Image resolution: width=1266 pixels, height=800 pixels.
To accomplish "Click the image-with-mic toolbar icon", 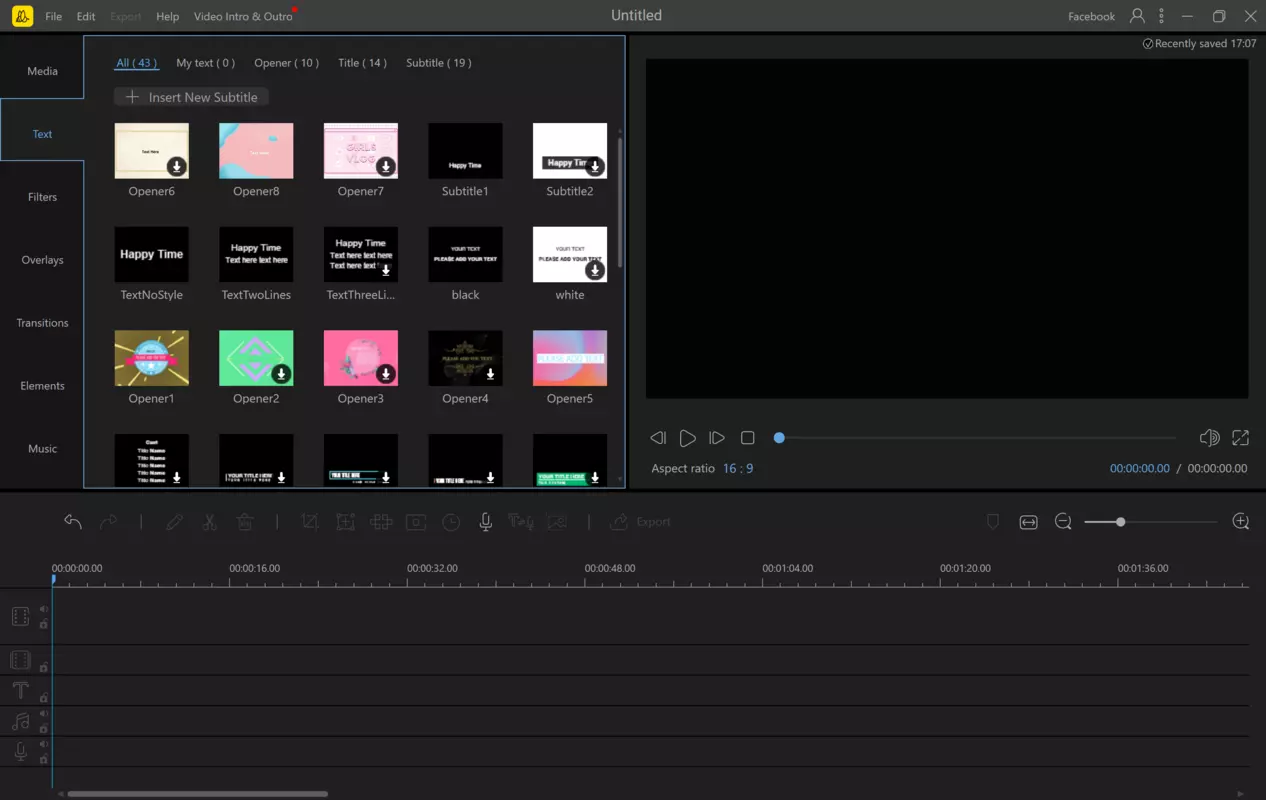I will click(x=556, y=522).
